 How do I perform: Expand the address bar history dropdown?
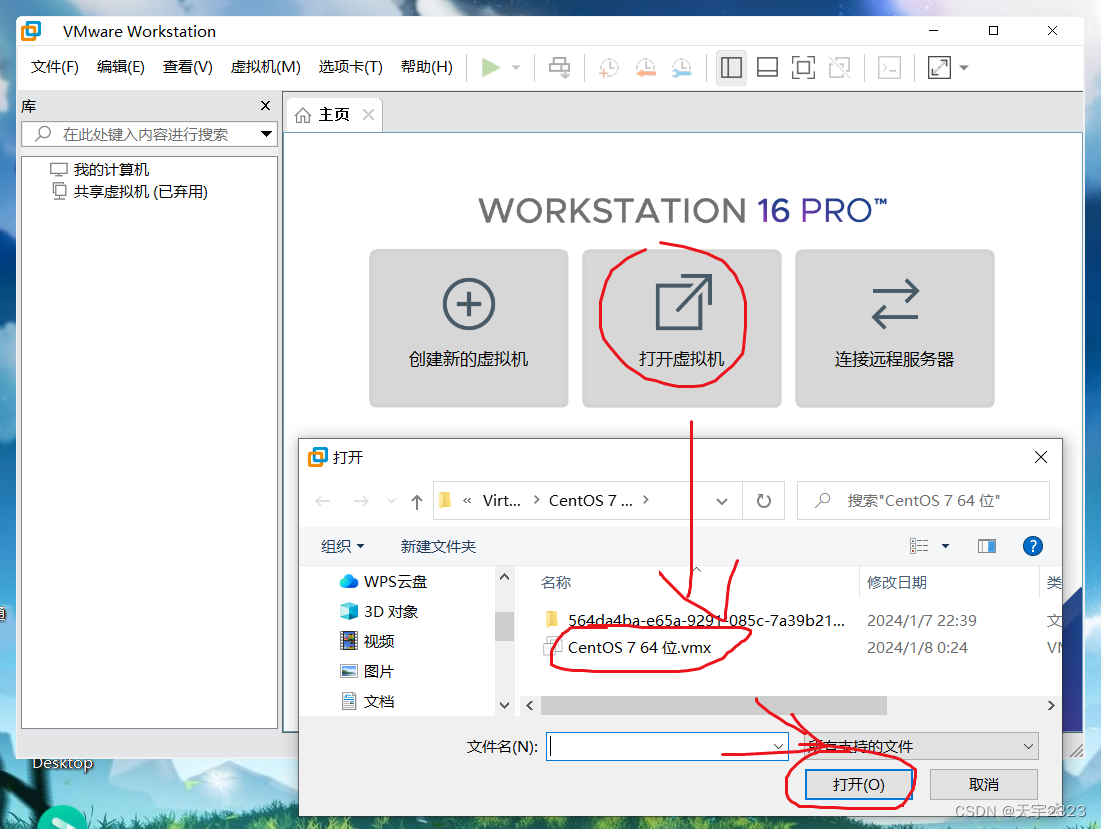(722, 501)
